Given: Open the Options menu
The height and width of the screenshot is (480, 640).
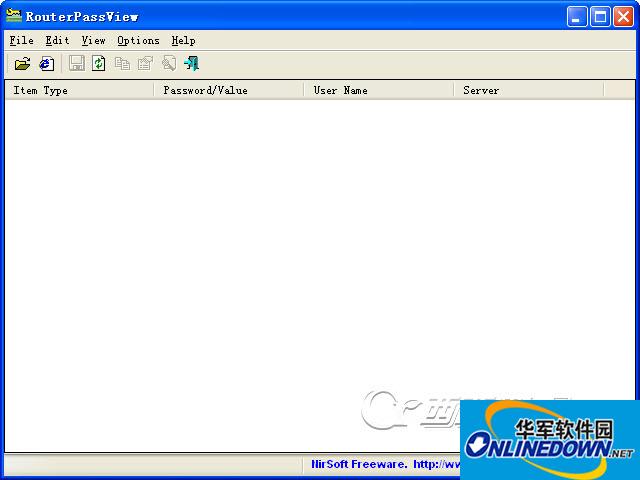Looking at the screenshot, I should coord(138,40).
